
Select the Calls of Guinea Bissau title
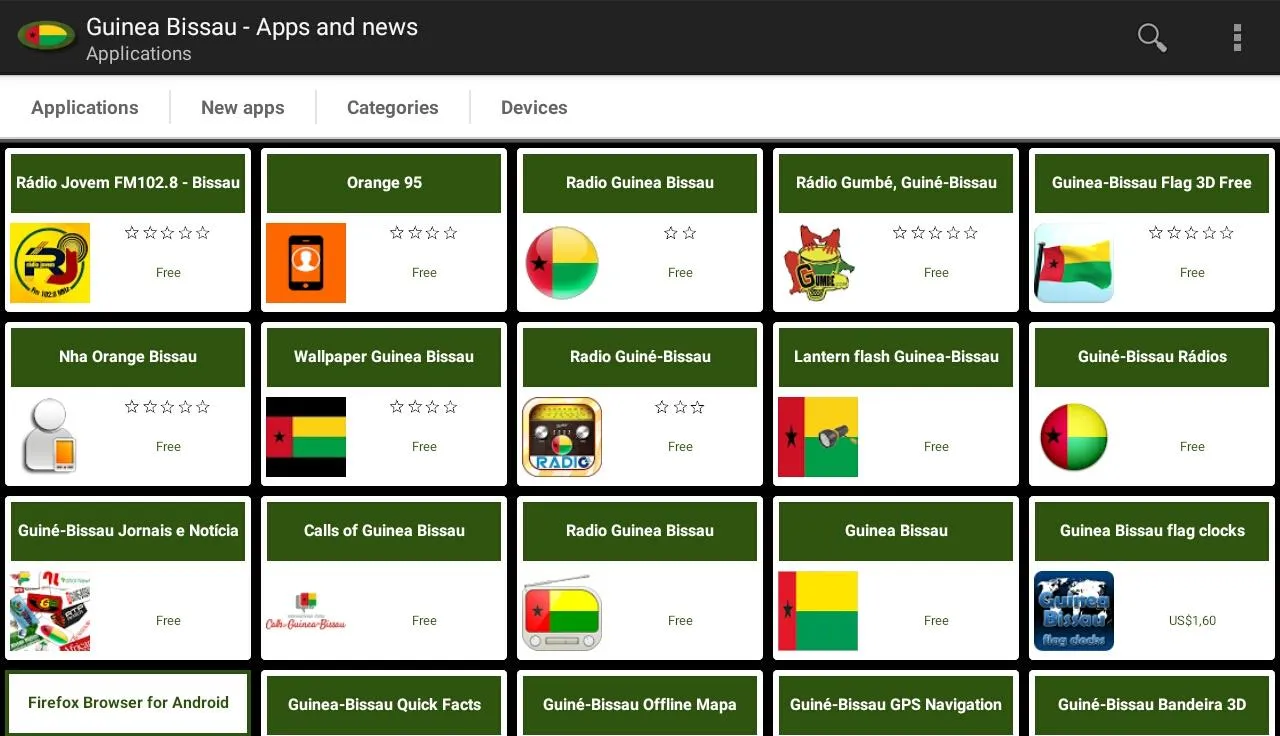coord(384,531)
